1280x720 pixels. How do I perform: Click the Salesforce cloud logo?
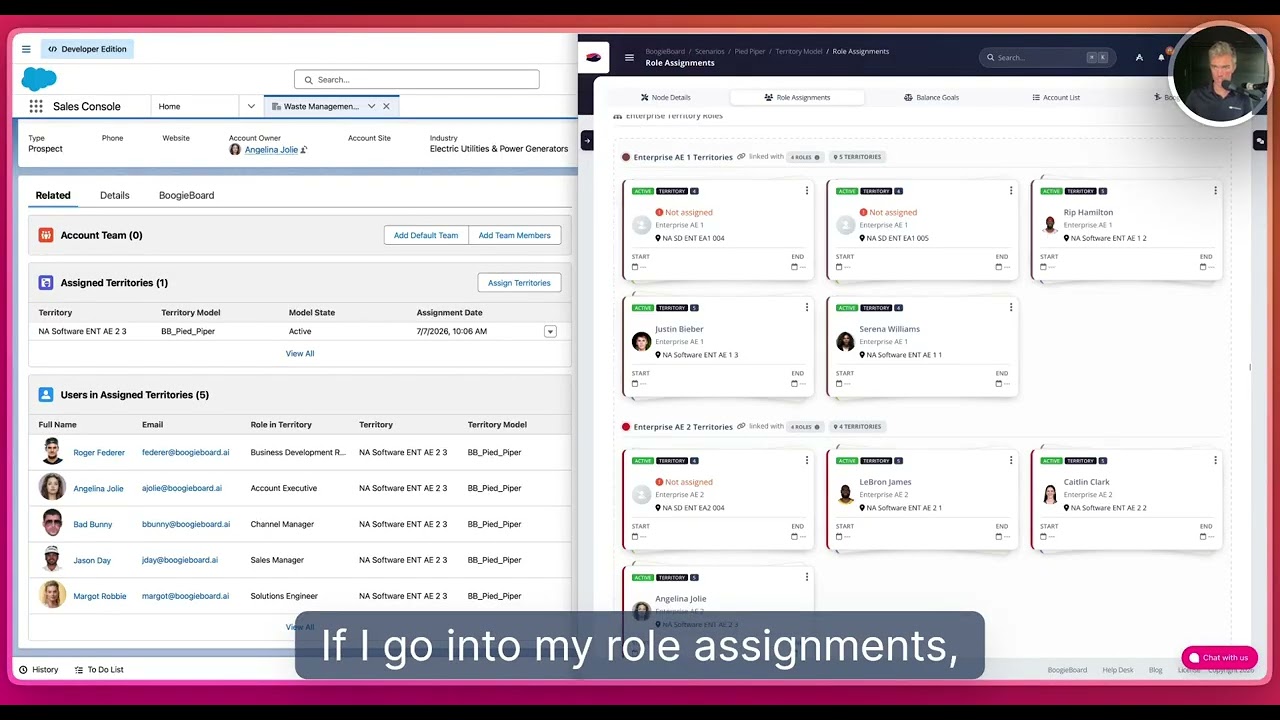coord(39,79)
